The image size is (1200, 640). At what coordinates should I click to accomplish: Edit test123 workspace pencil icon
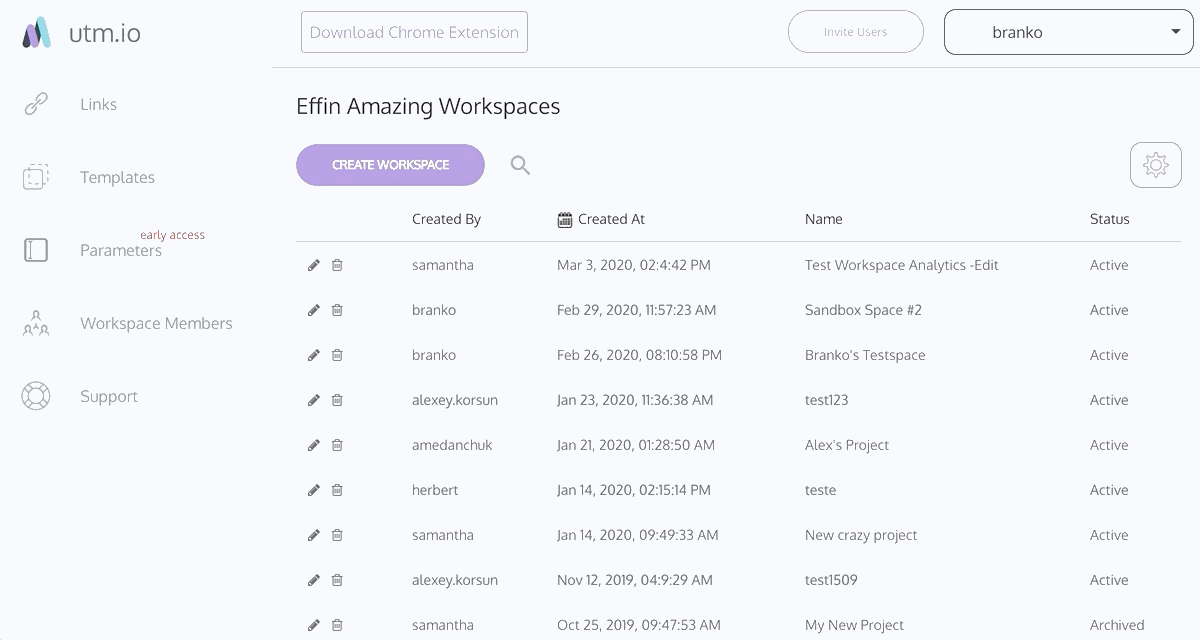point(314,400)
